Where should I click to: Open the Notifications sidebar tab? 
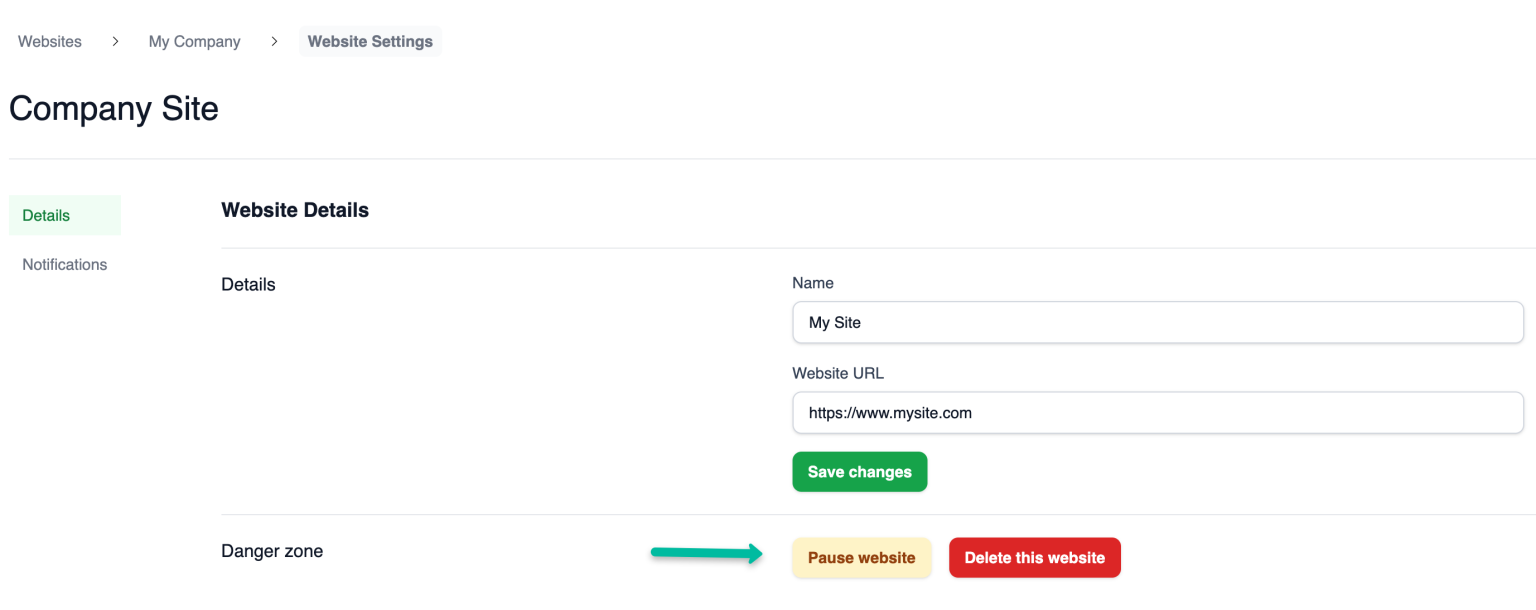[x=64, y=264]
